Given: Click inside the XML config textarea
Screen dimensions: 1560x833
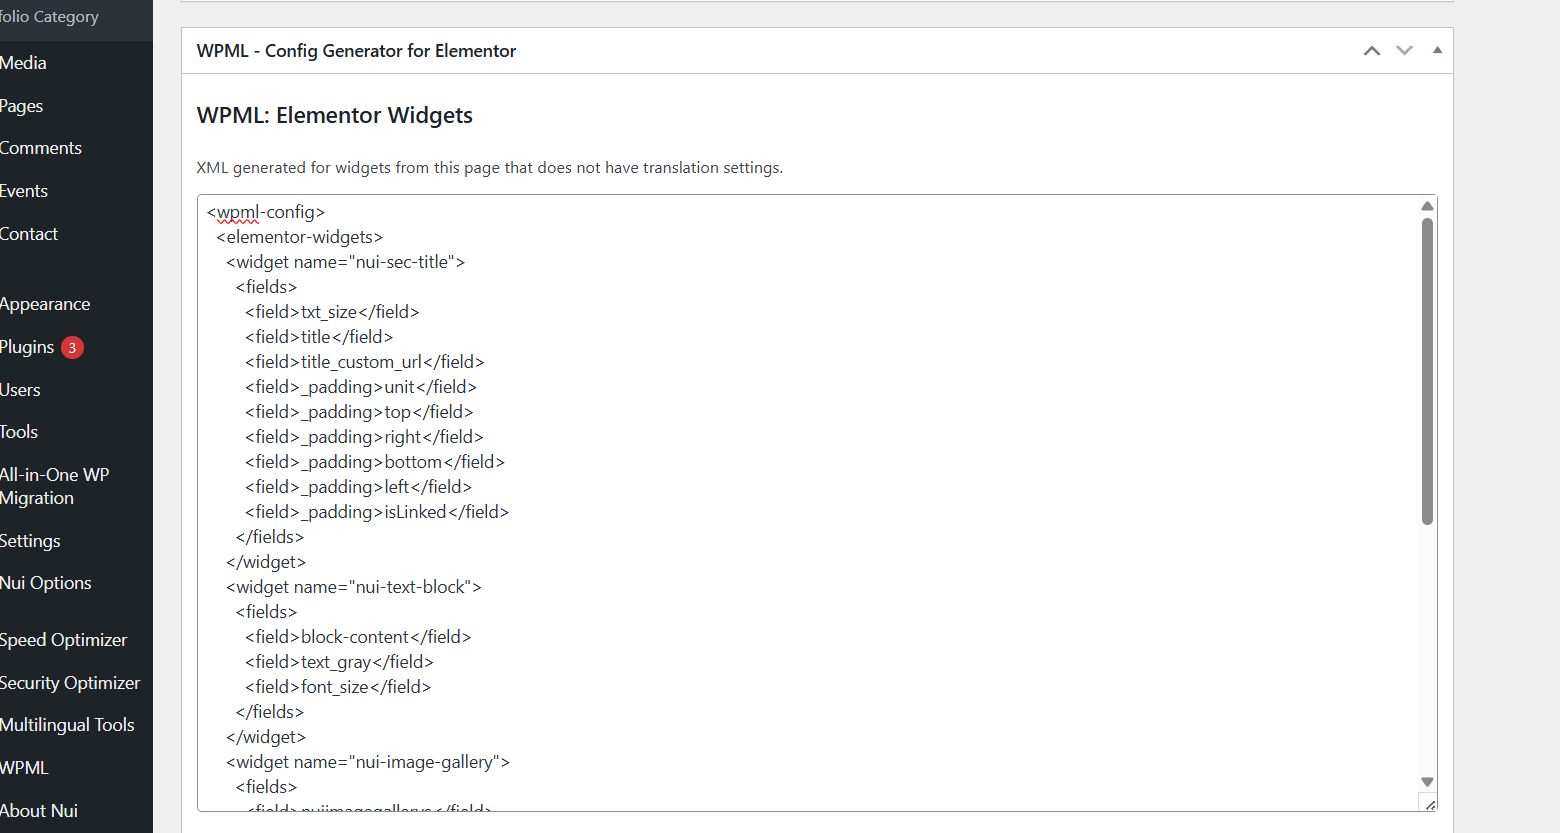Looking at the screenshot, I should 800,500.
